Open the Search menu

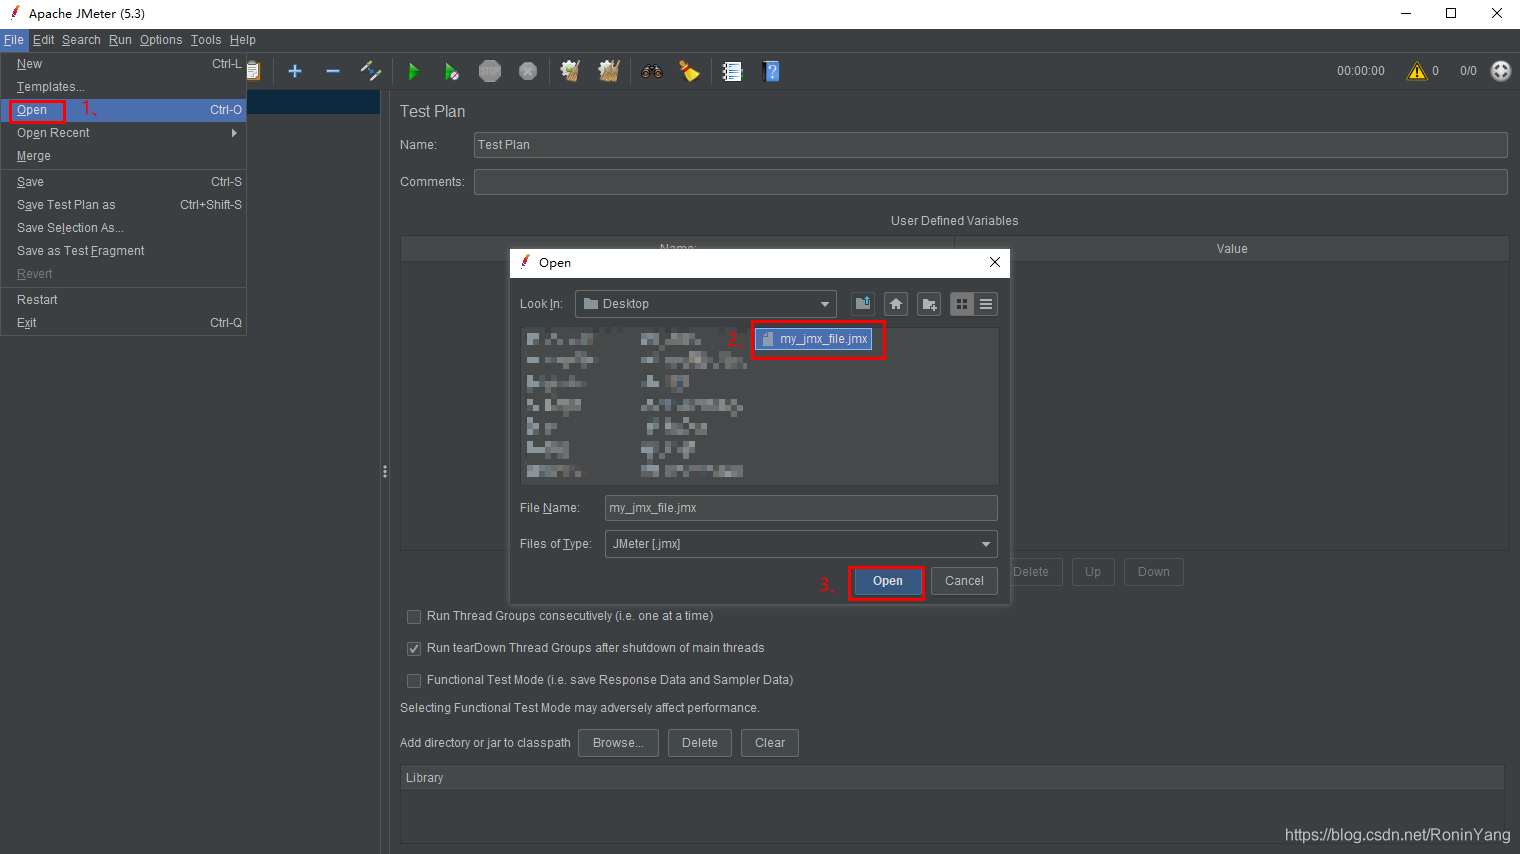pos(81,40)
